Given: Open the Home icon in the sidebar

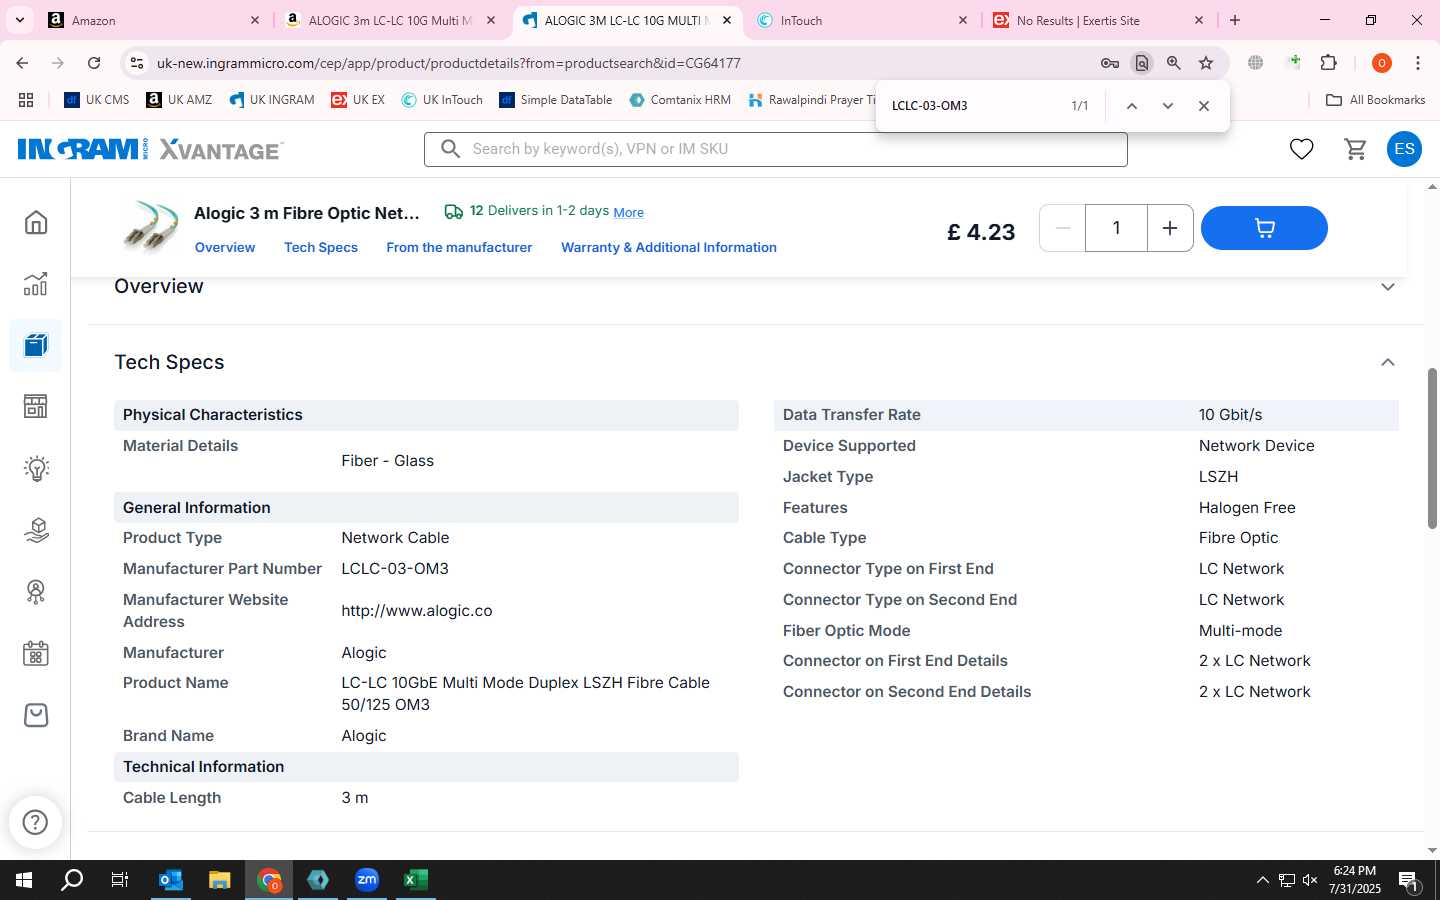Looking at the screenshot, I should click(x=36, y=222).
